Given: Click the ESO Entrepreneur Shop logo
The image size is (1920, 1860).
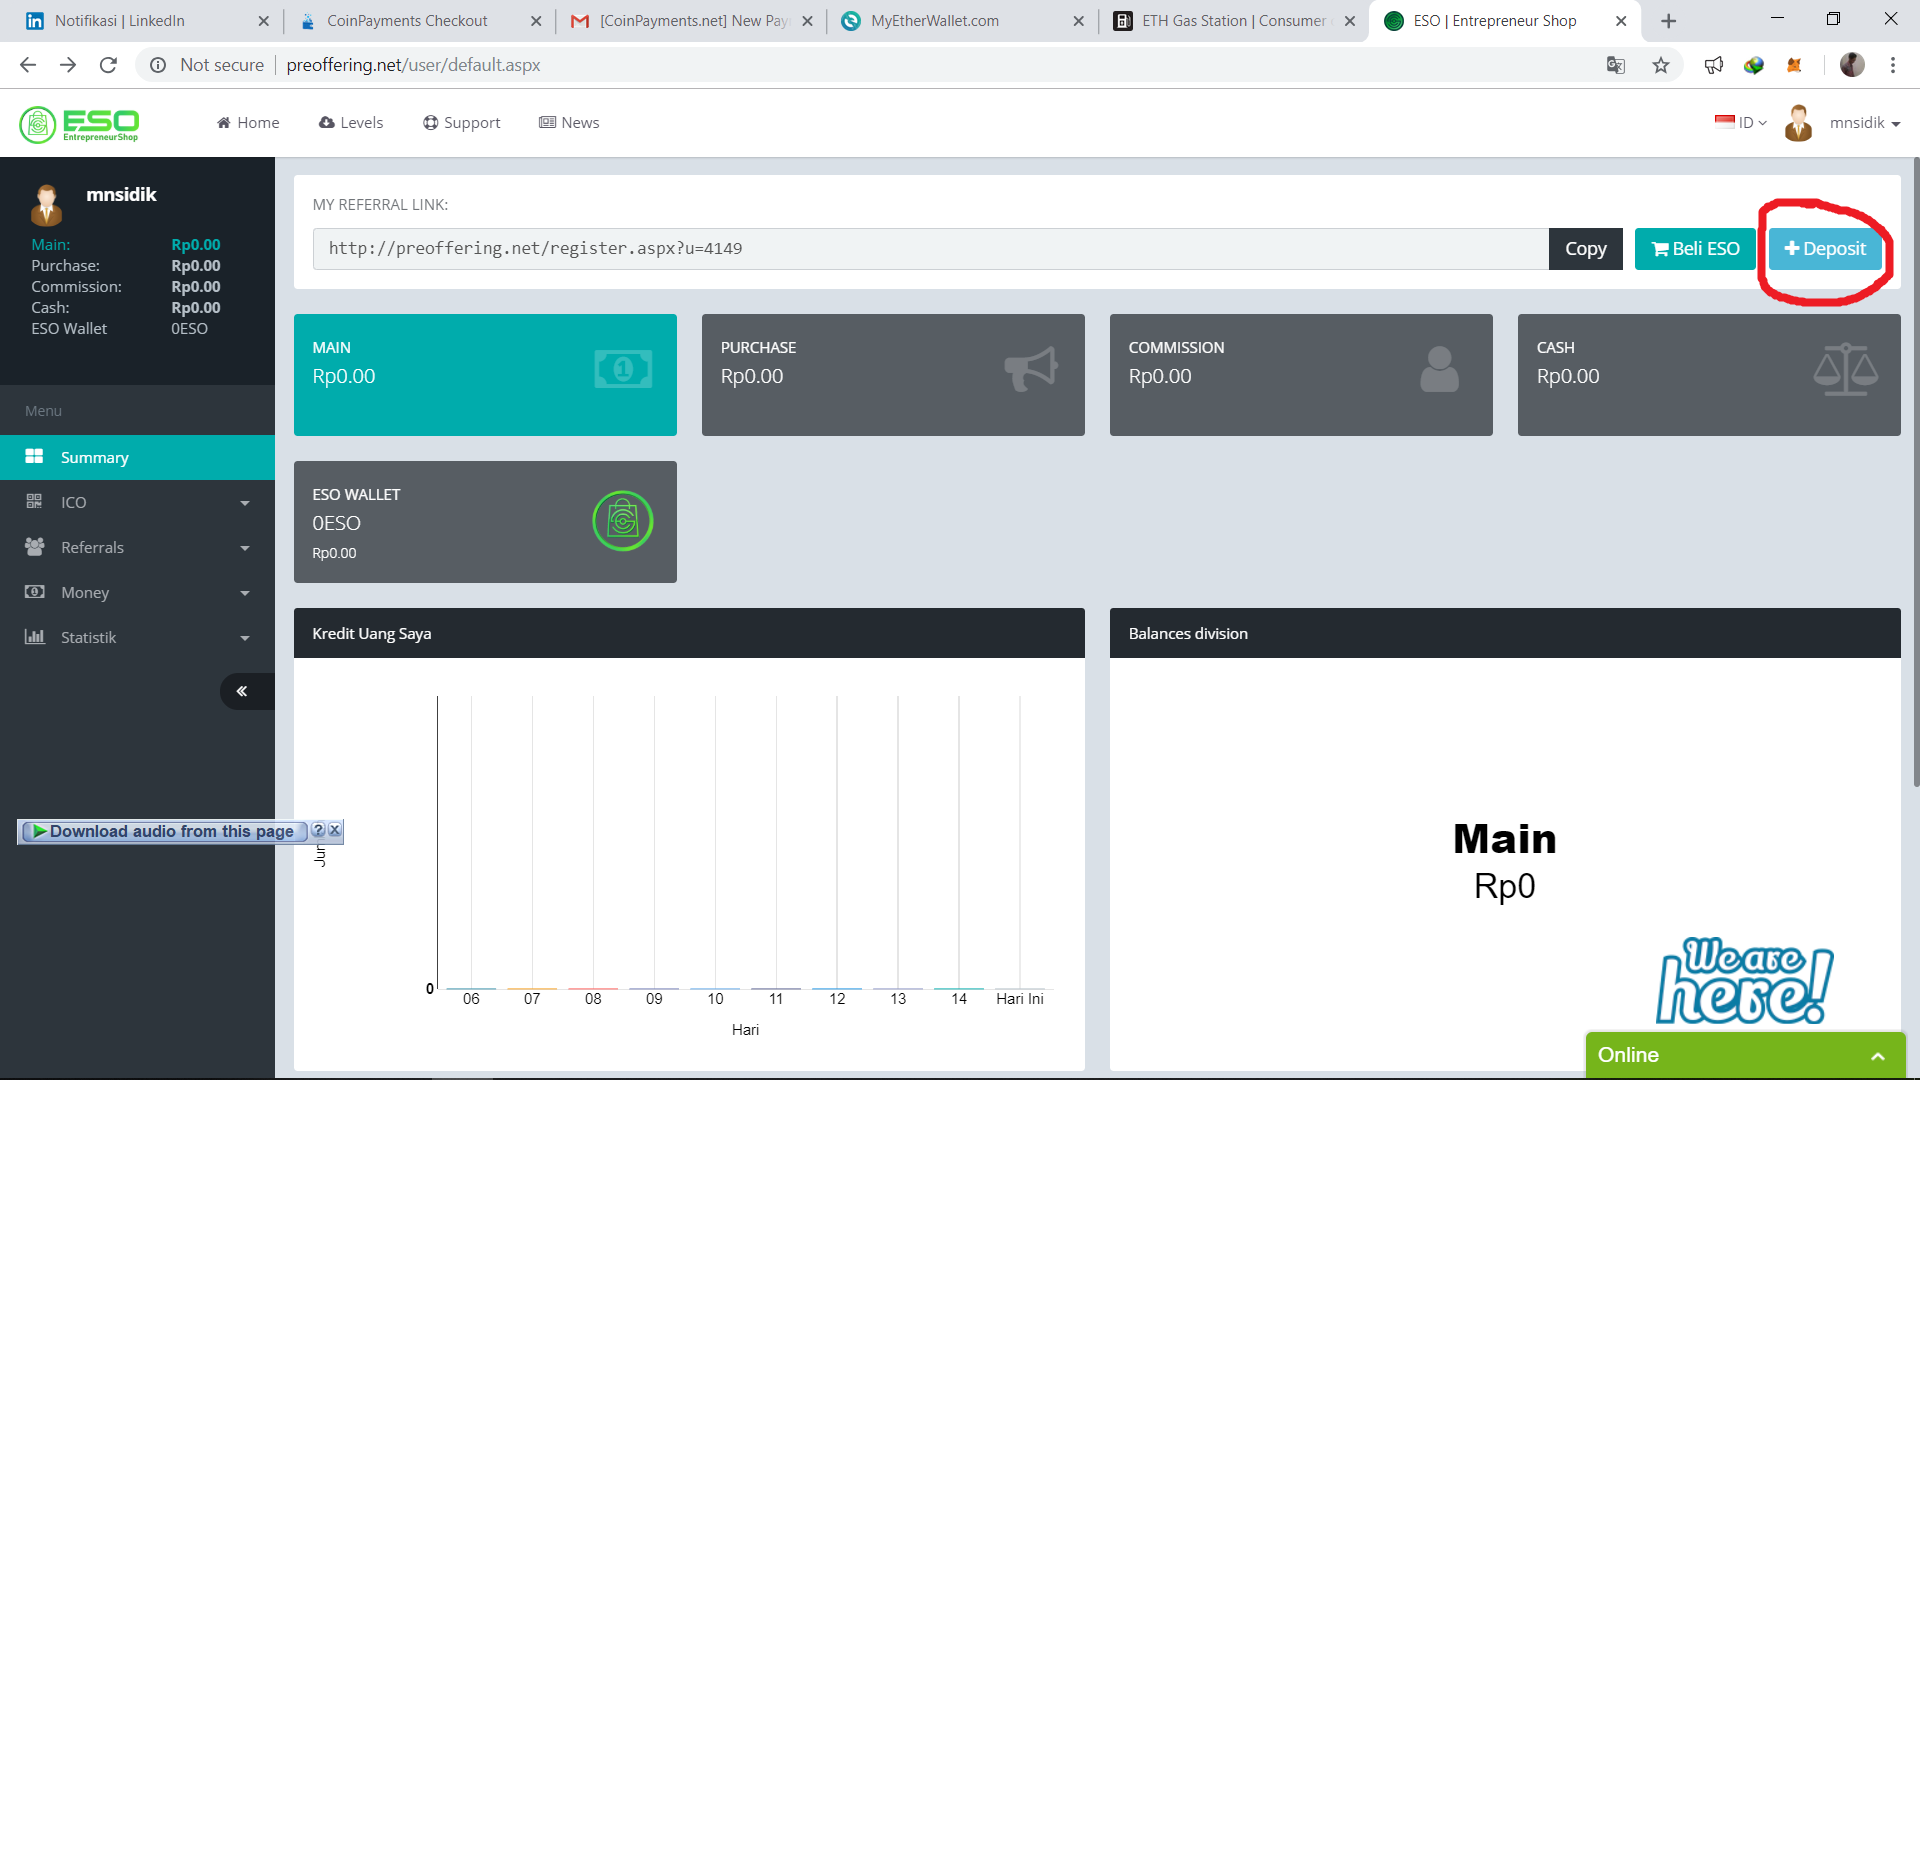Looking at the screenshot, I should click(79, 124).
